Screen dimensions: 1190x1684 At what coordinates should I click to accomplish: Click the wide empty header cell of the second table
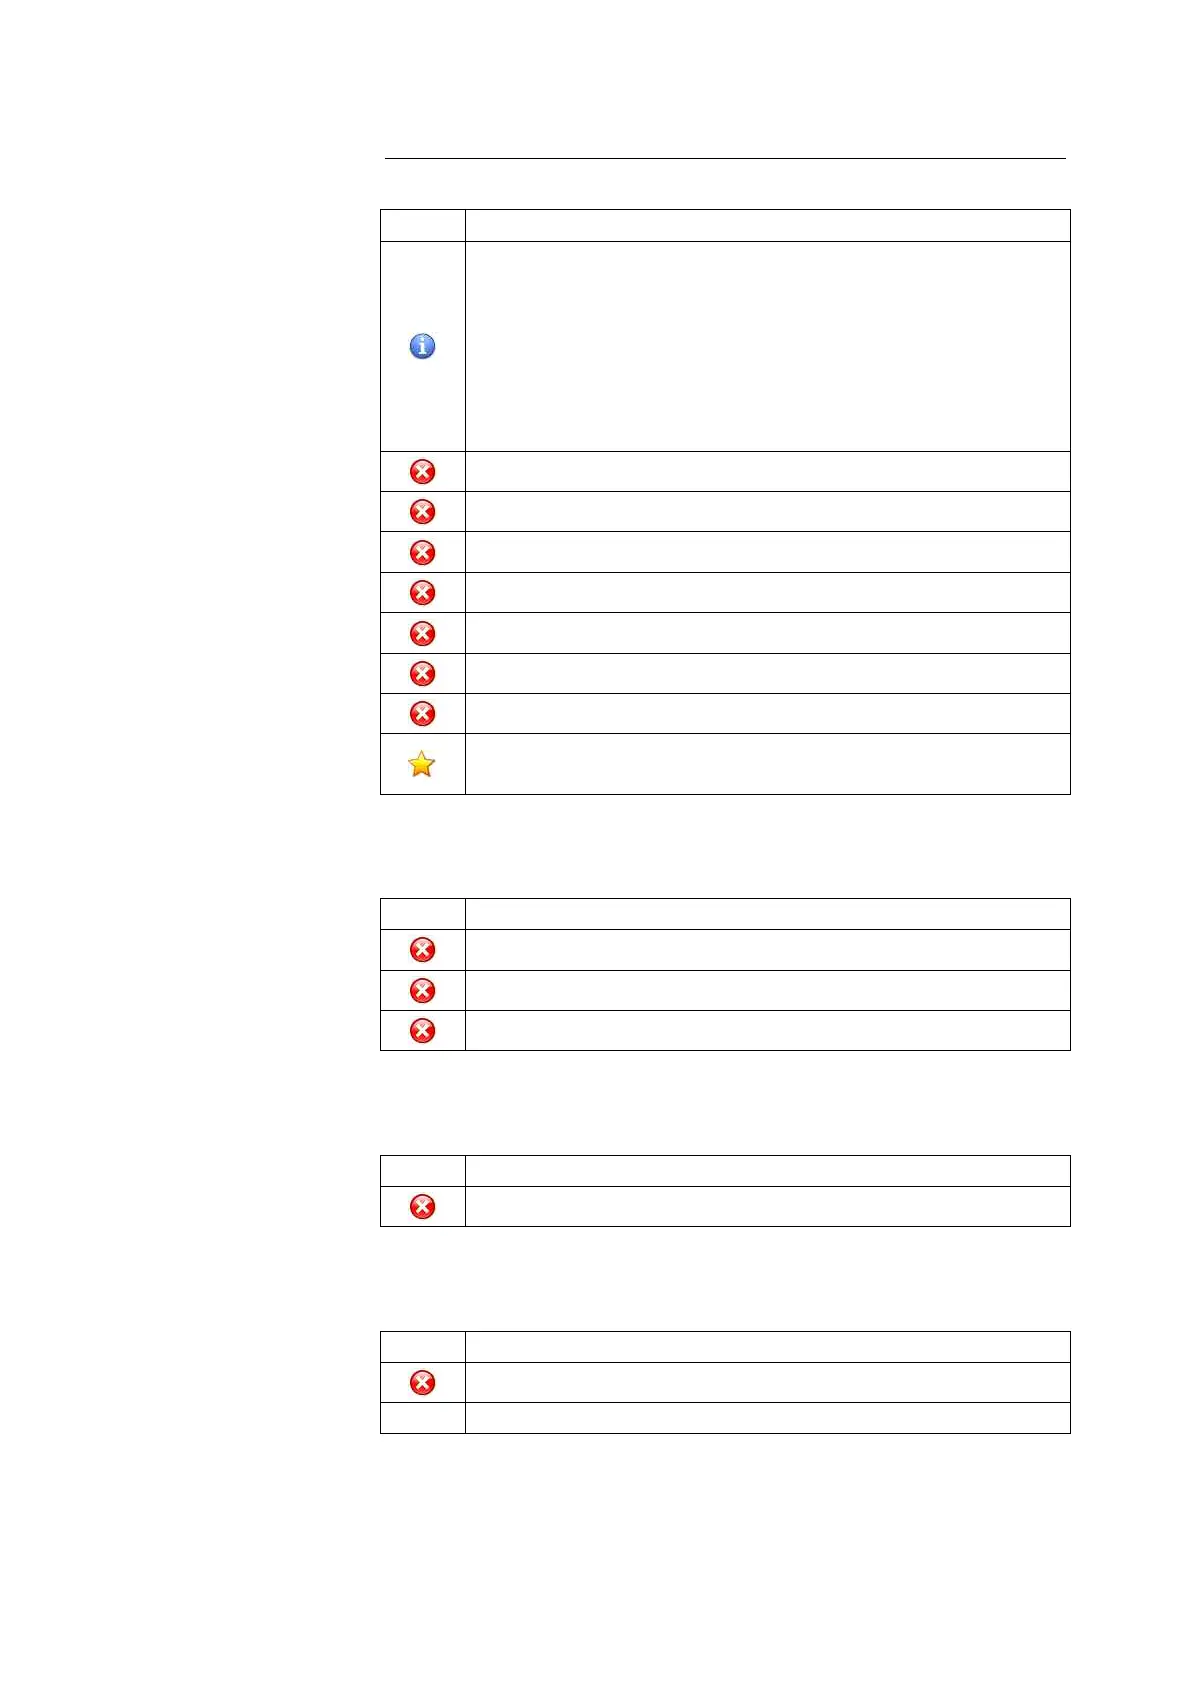pyautogui.click(x=767, y=914)
